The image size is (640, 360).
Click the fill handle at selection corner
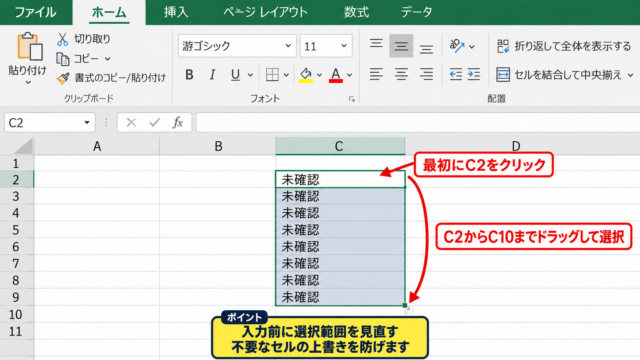405,305
